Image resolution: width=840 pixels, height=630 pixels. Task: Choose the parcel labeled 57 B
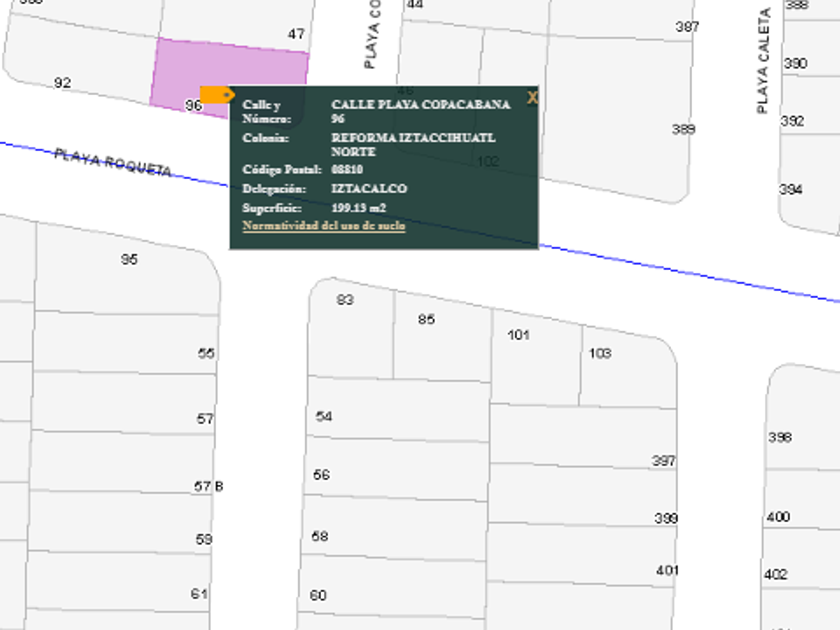[208, 486]
